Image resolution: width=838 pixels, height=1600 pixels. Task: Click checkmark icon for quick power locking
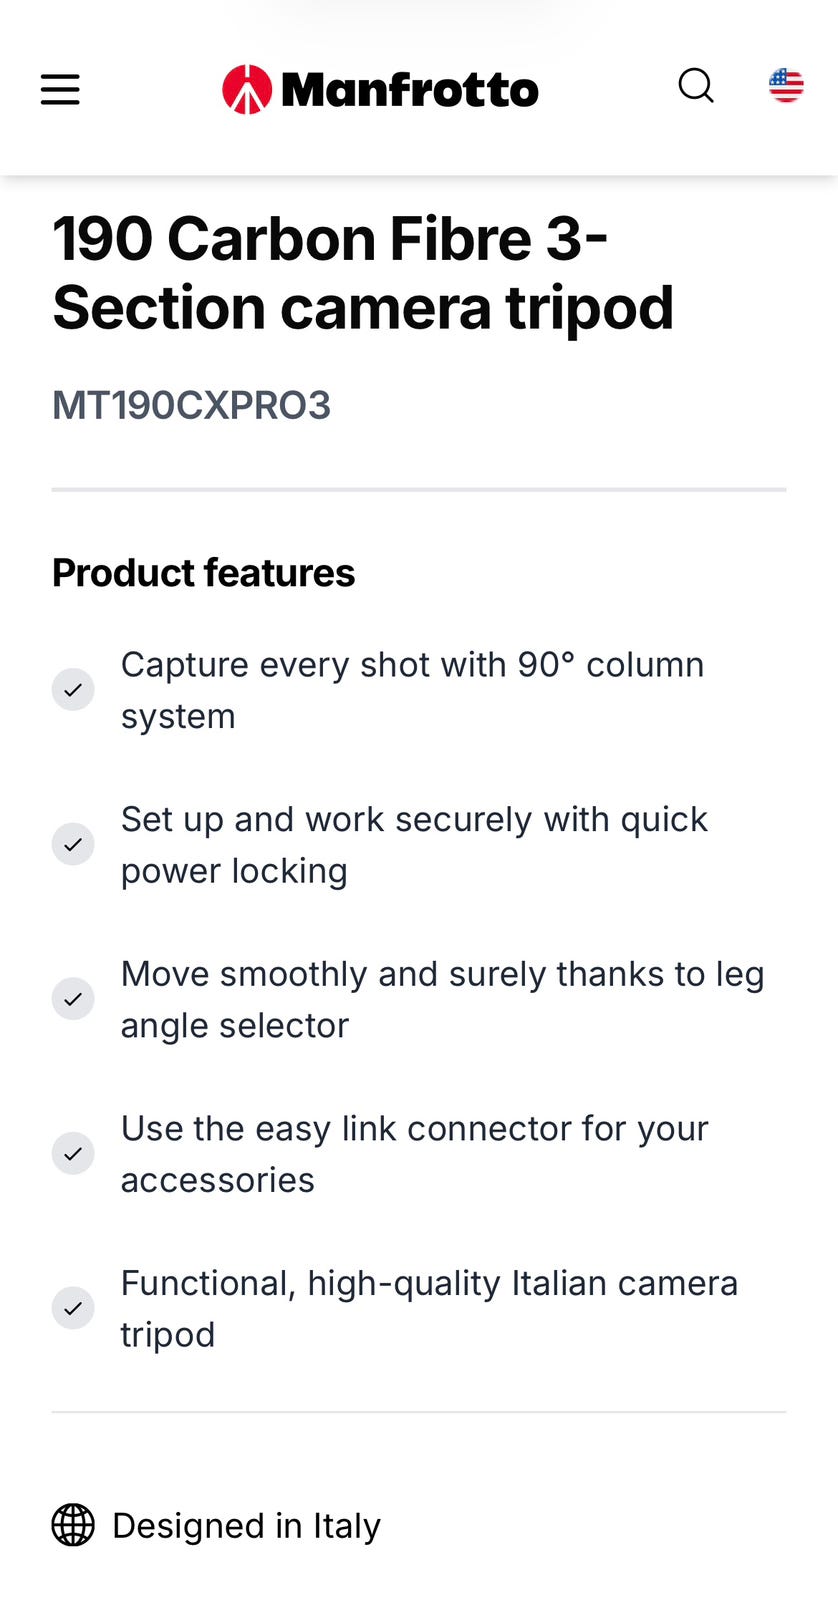(73, 844)
